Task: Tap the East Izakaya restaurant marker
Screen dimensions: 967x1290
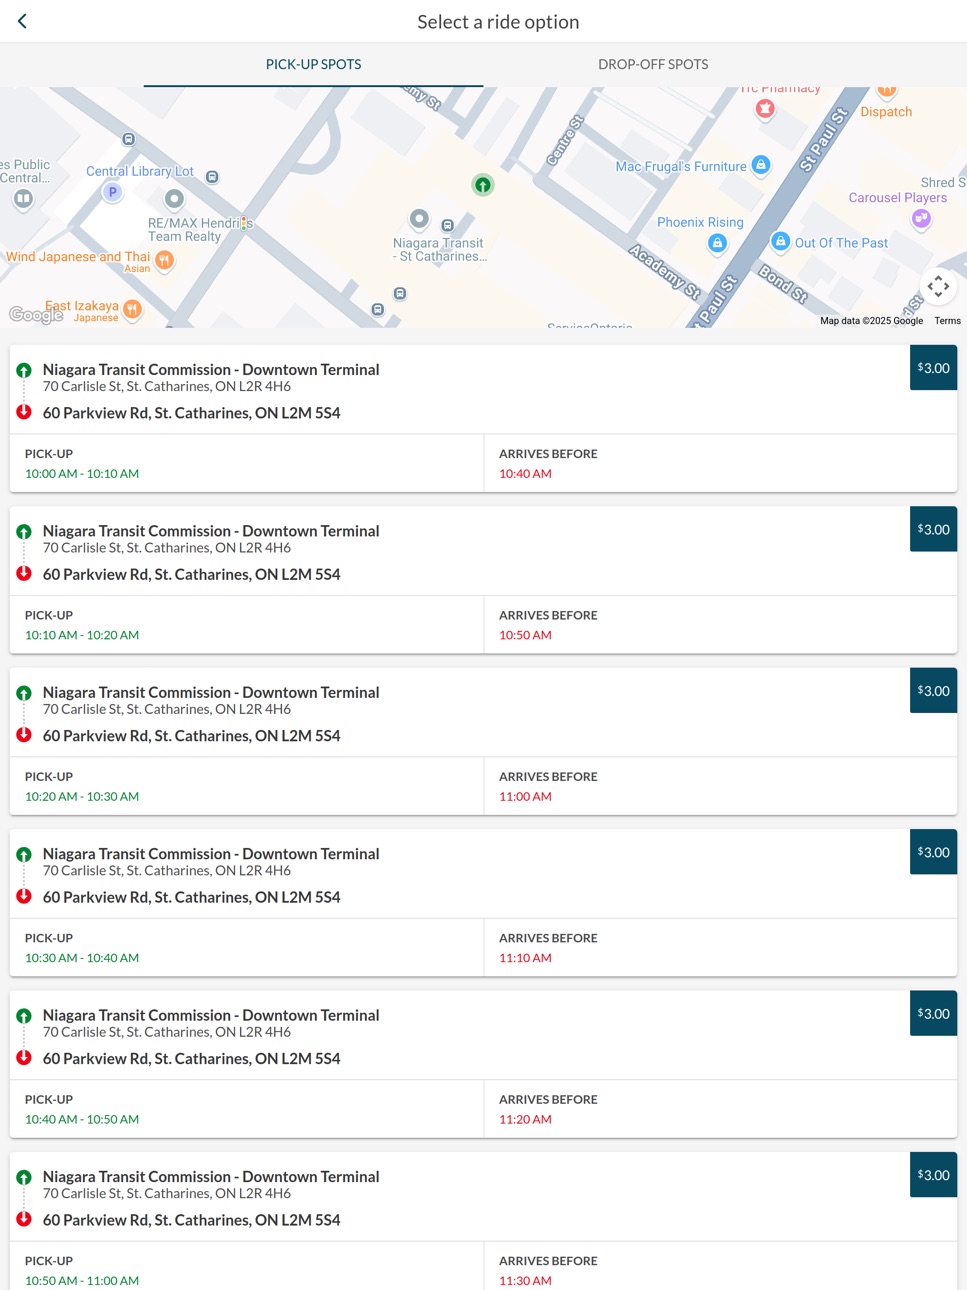Action: [132, 309]
